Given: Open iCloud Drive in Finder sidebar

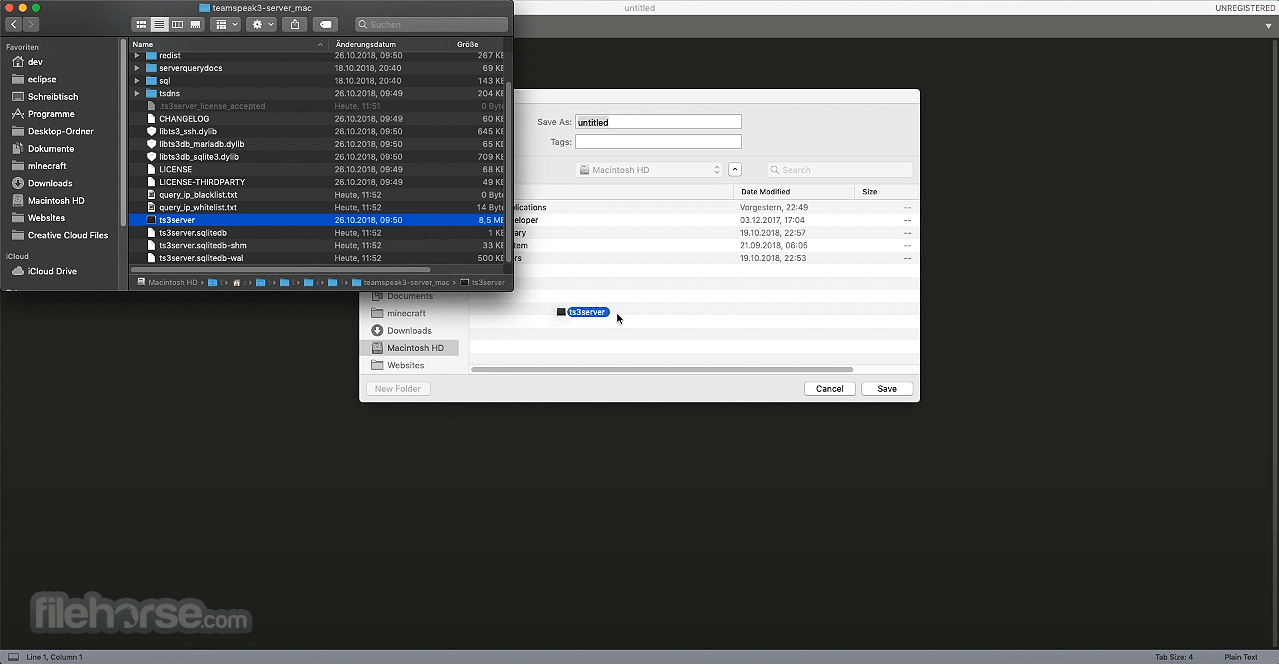Looking at the screenshot, I should [52, 271].
